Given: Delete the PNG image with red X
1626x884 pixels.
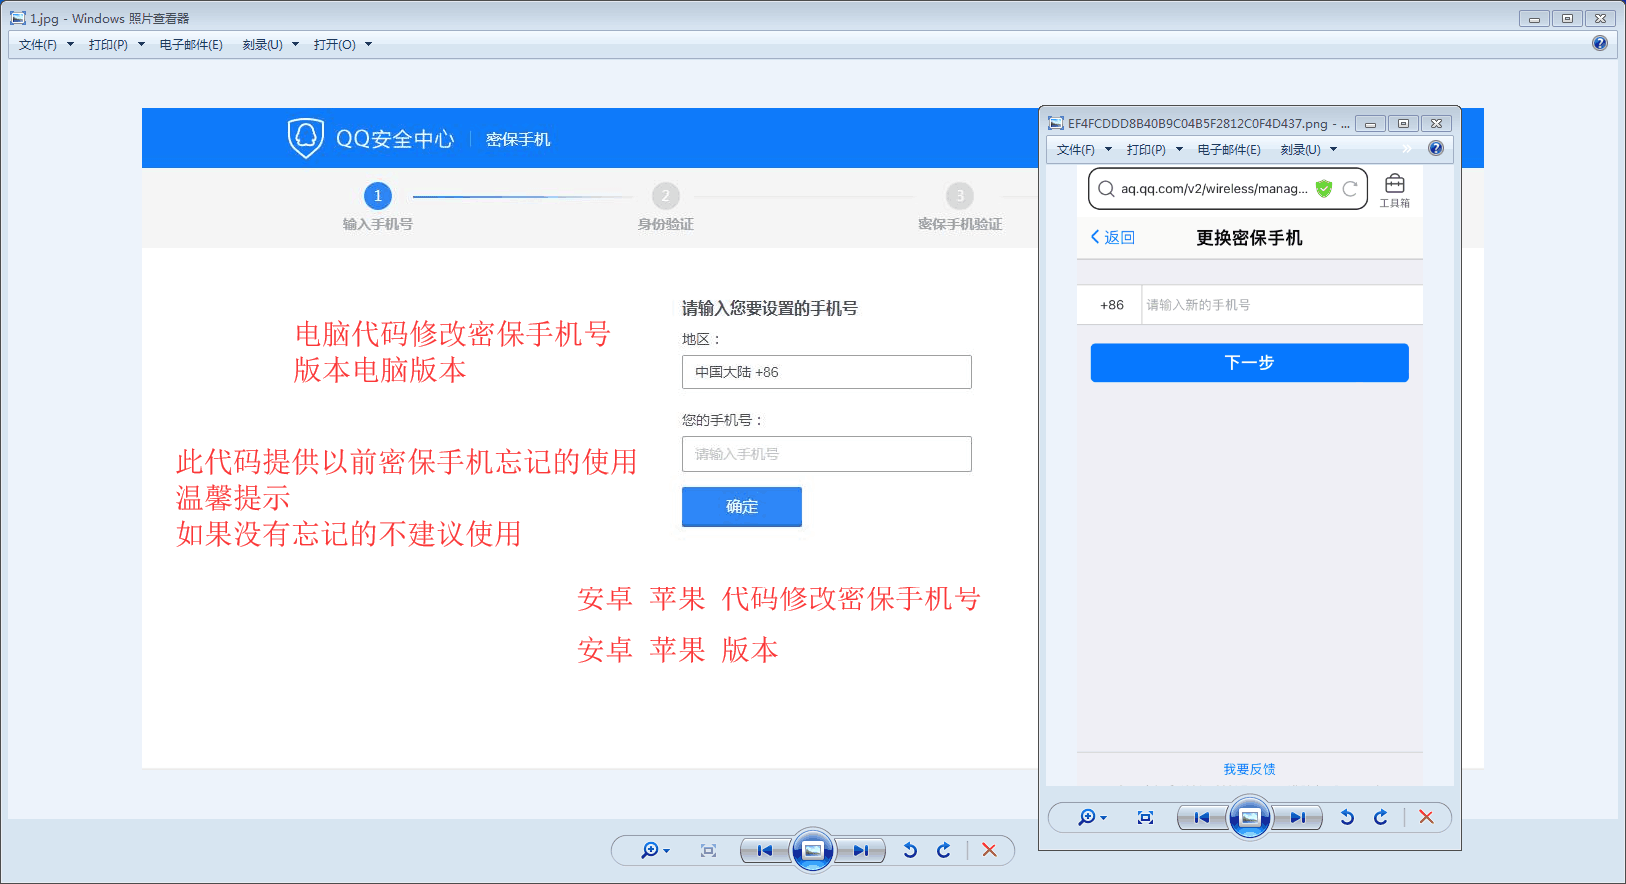Looking at the screenshot, I should click(1426, 818).
